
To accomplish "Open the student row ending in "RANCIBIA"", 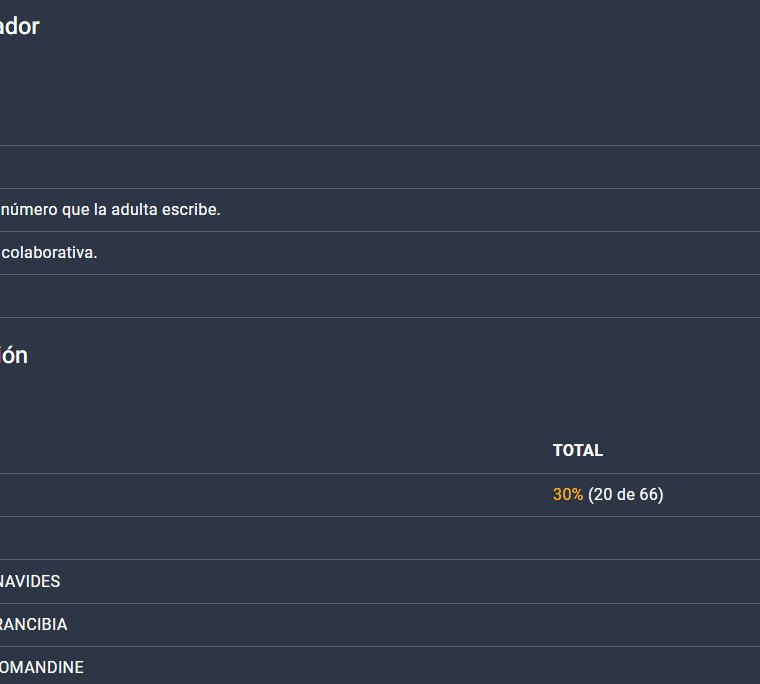I will pyautogui.click(x=33, y=625).
